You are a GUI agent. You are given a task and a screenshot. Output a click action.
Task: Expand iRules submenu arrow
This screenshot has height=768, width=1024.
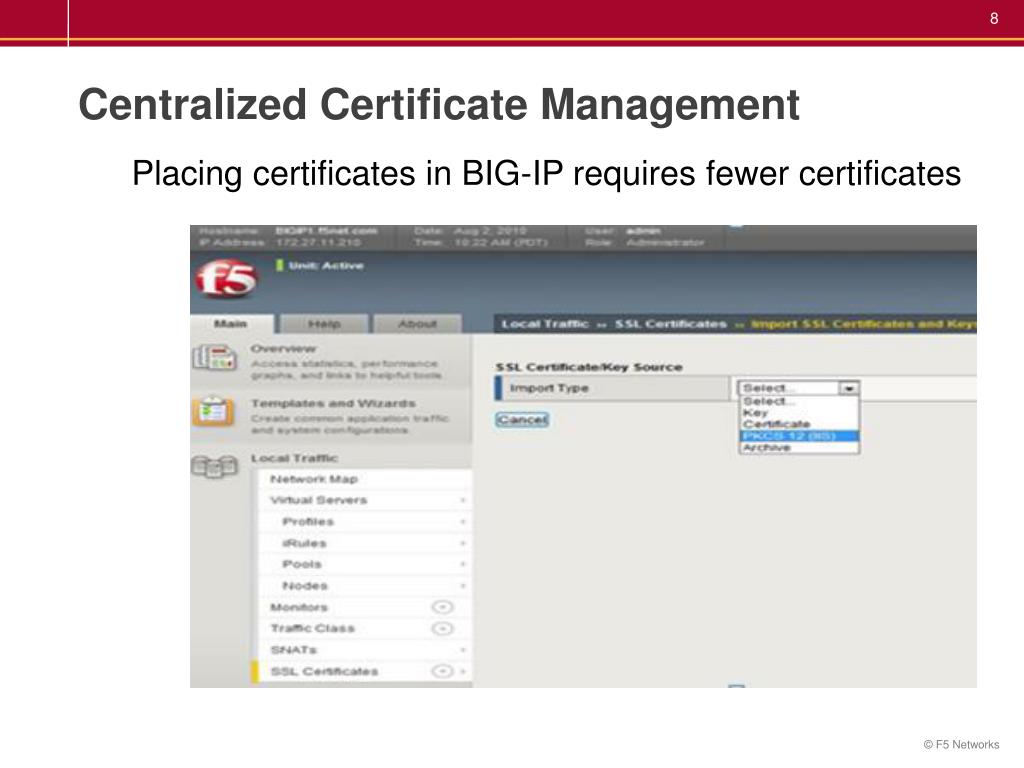463,543
